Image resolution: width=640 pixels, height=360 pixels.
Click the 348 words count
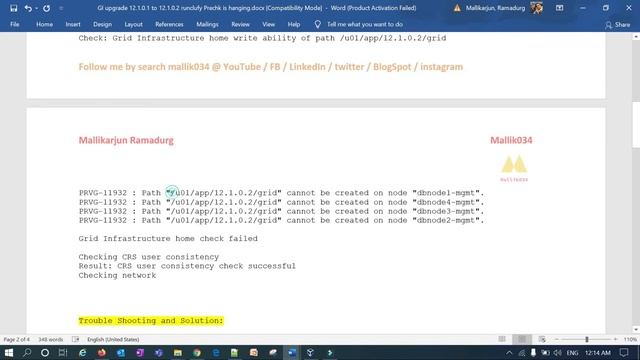click(x=51, y=340)
